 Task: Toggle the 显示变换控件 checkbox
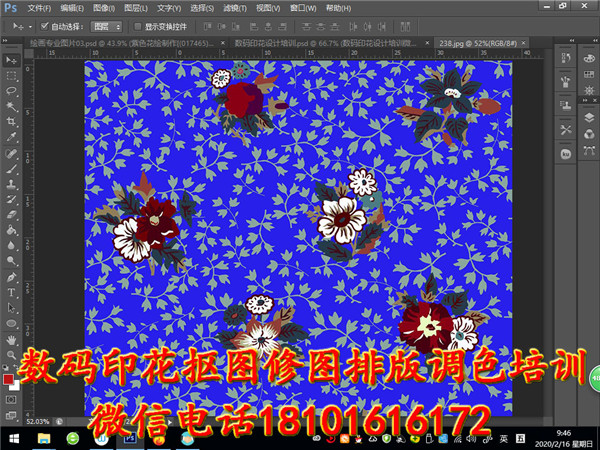point(137,26)
